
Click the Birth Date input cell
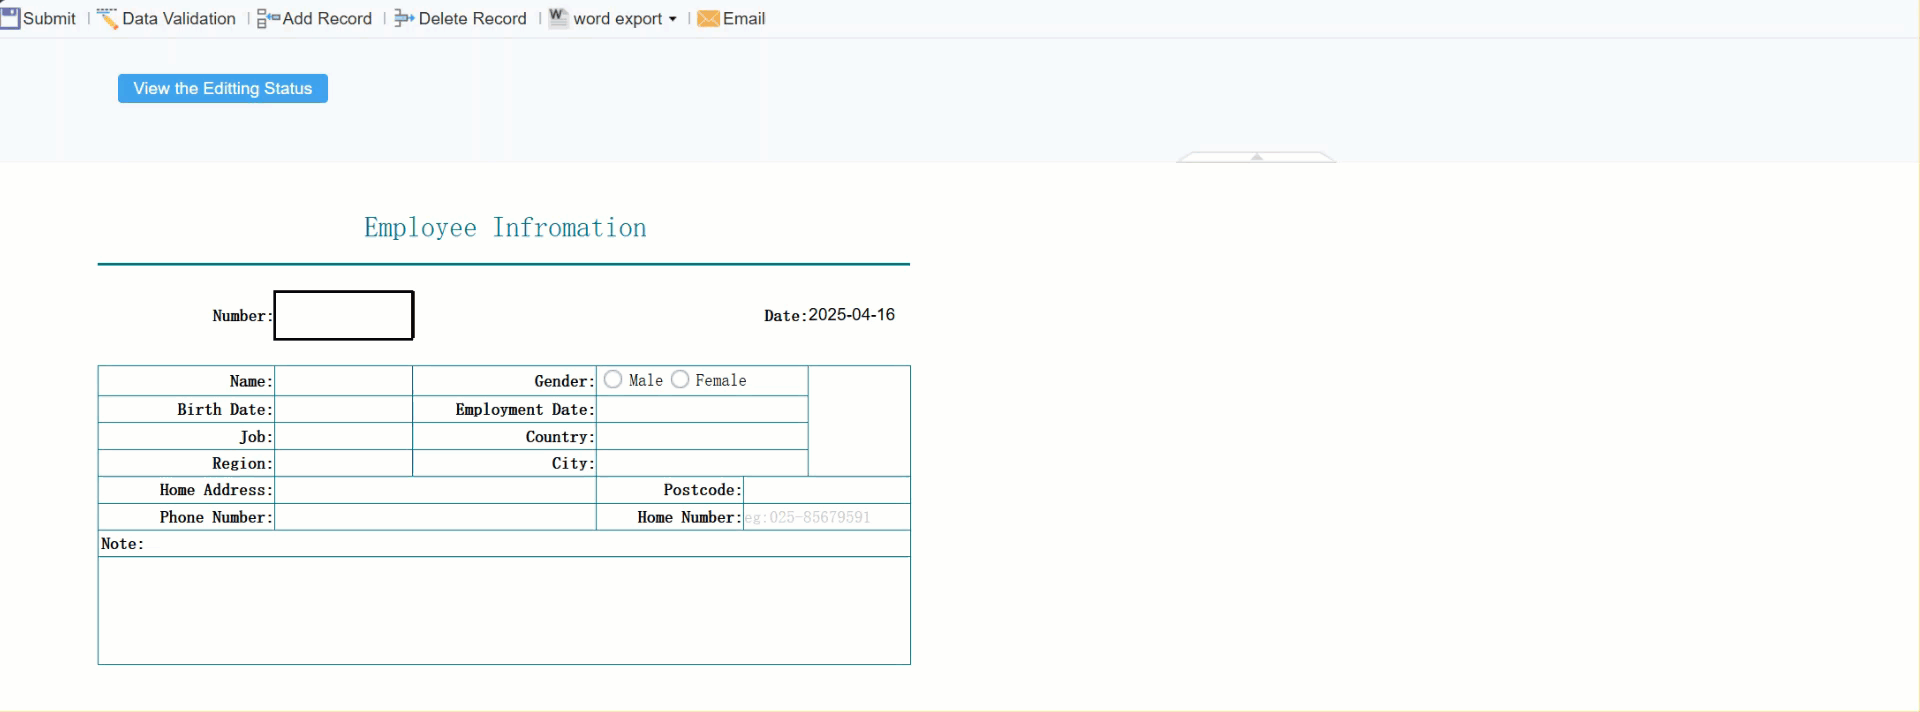(344, 409)
